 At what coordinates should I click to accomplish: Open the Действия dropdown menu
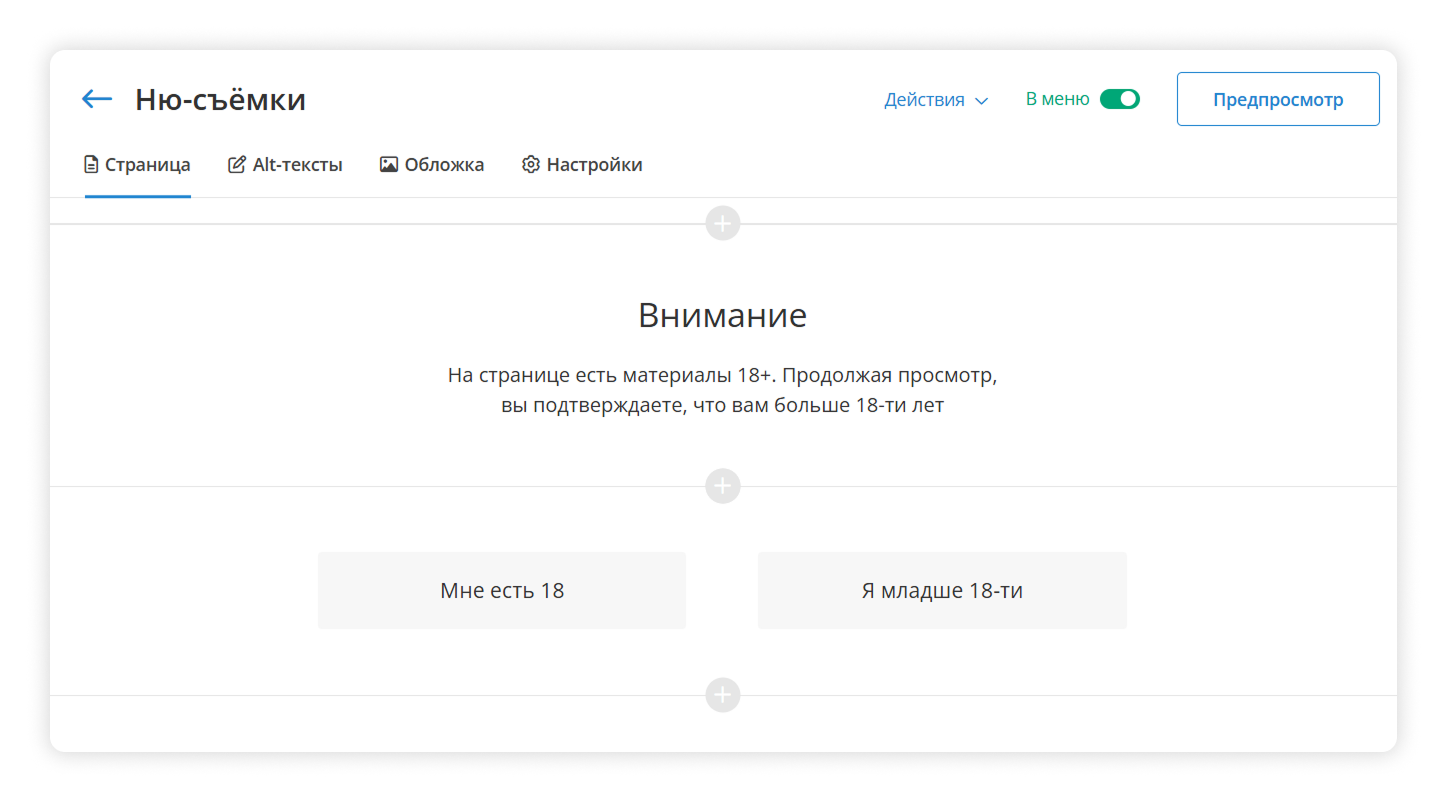click(935, 100)
